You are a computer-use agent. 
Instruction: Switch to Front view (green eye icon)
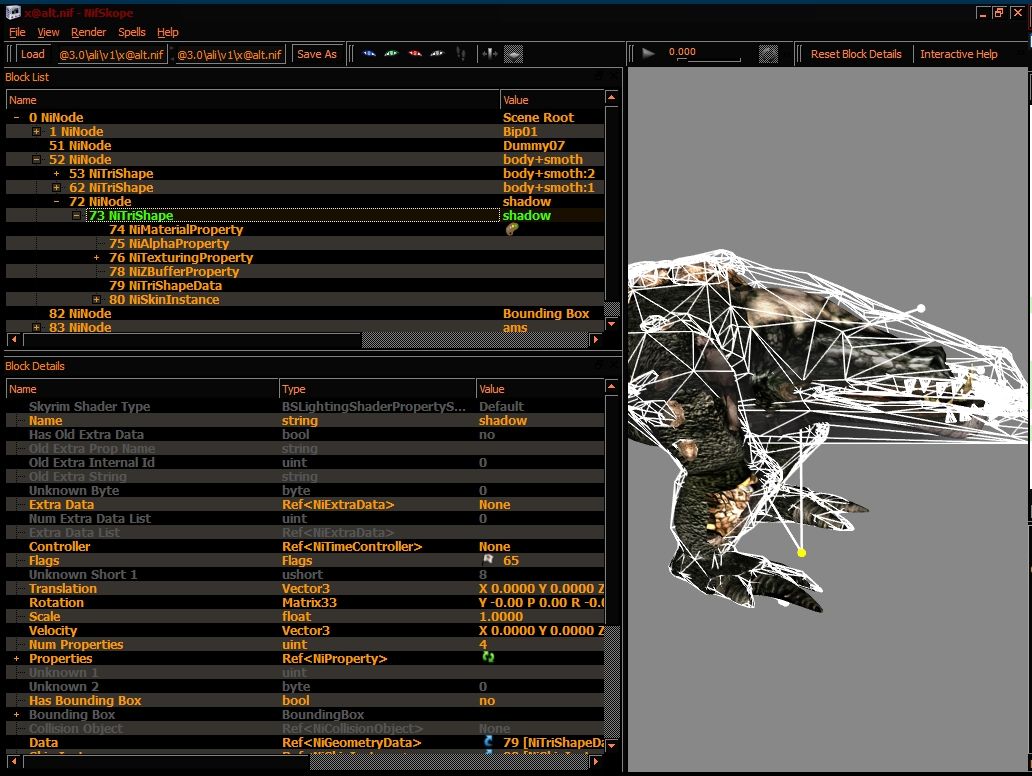(x=392, y=54)
